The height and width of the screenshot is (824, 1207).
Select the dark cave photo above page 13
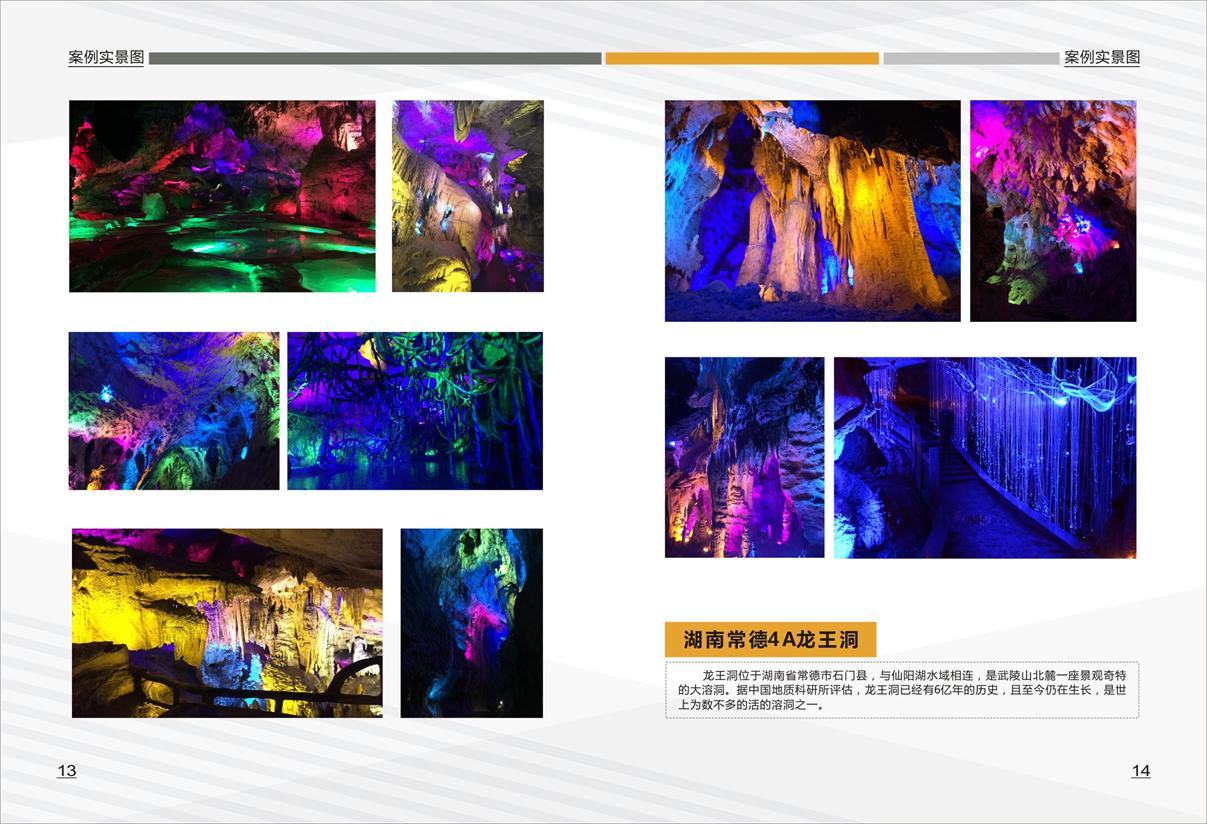pyautogui.click(x=472, y=623)
